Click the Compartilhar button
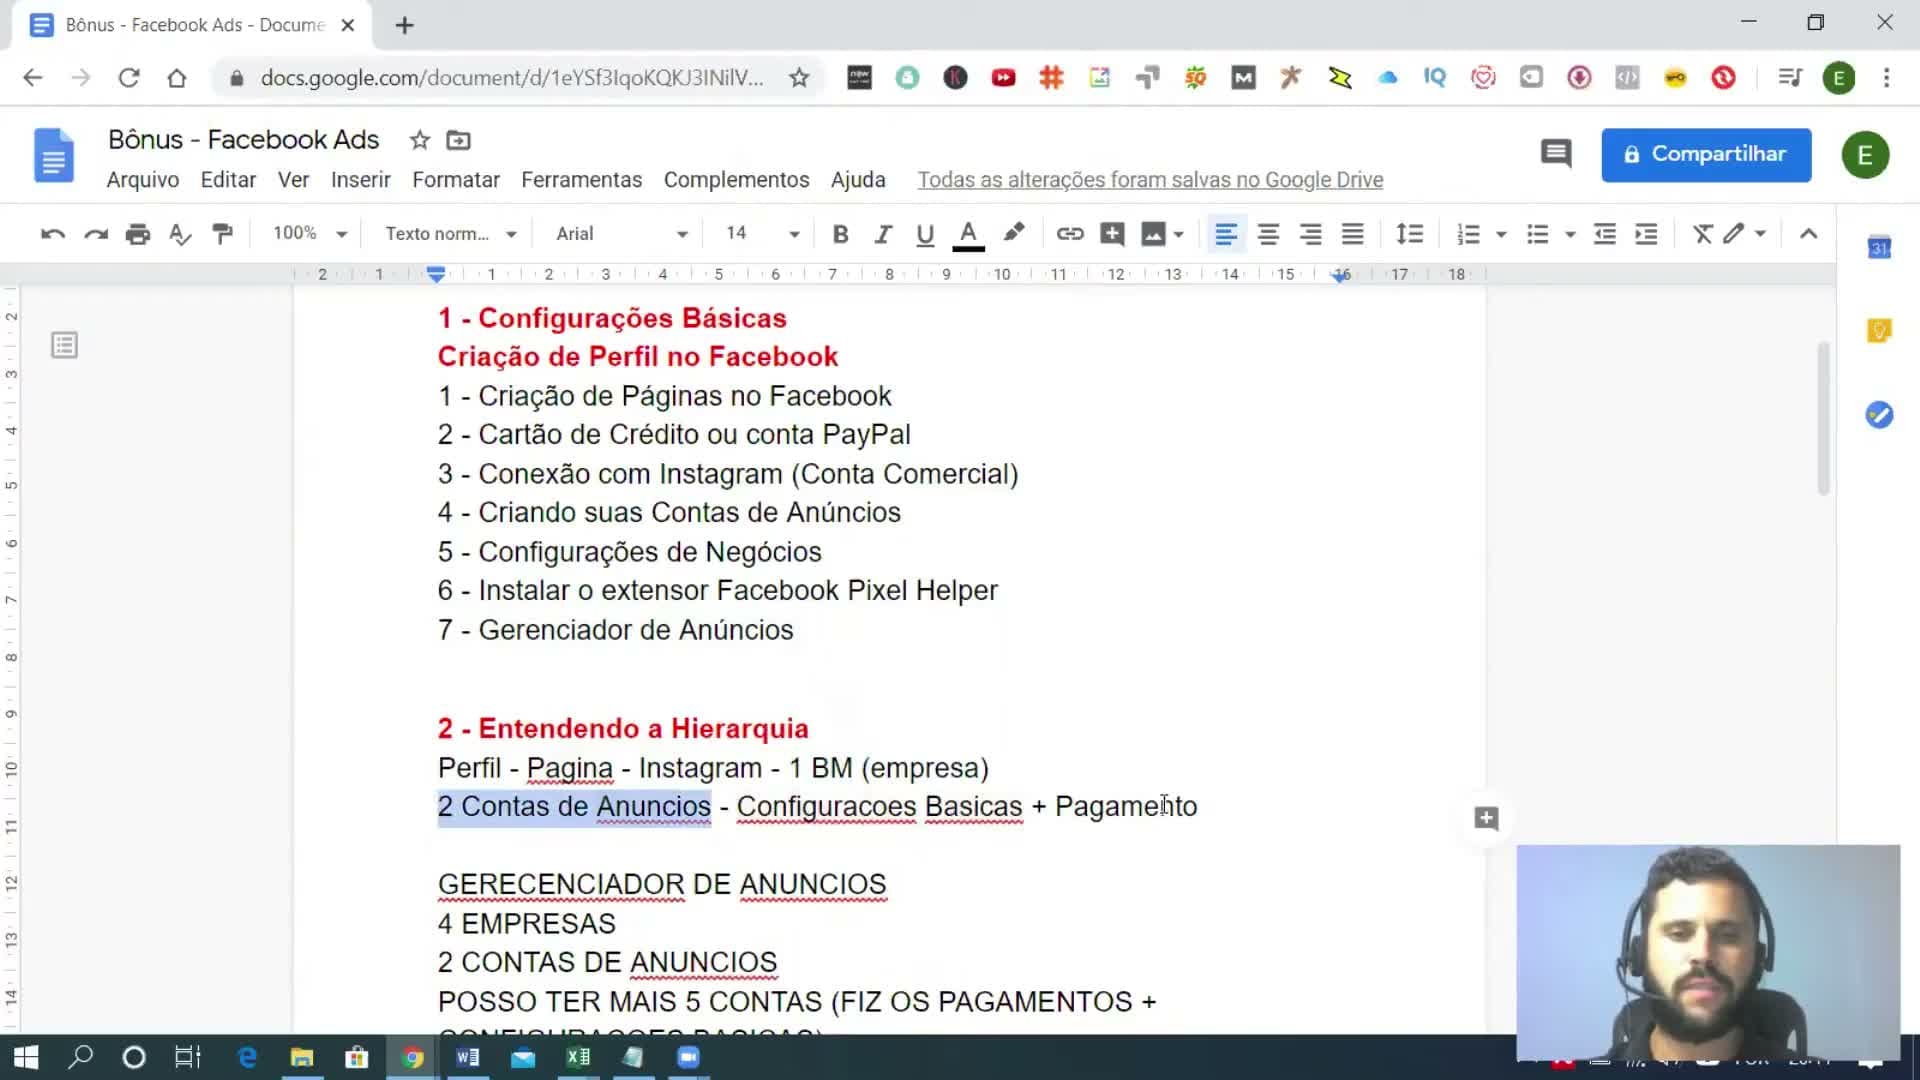1920x1080 pixels. click(1706, 155)
